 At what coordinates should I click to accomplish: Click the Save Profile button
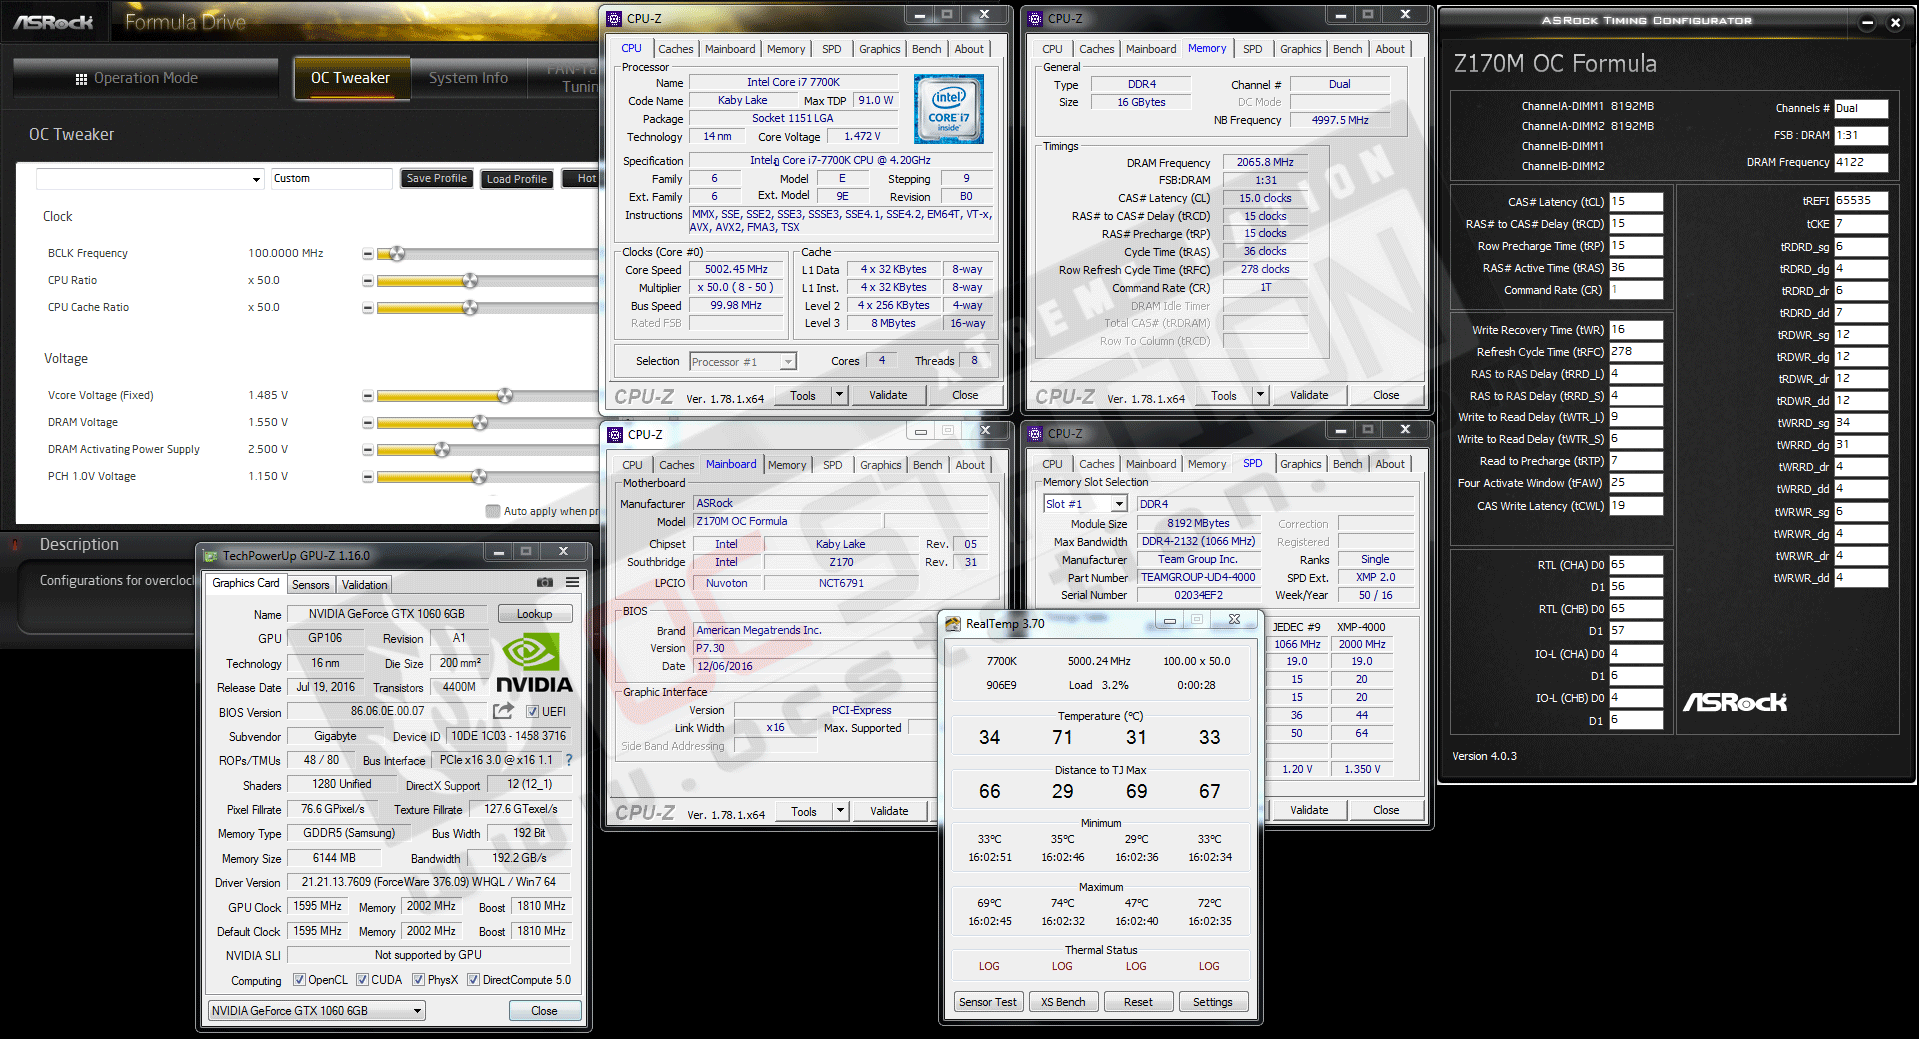tap(437, 179)
